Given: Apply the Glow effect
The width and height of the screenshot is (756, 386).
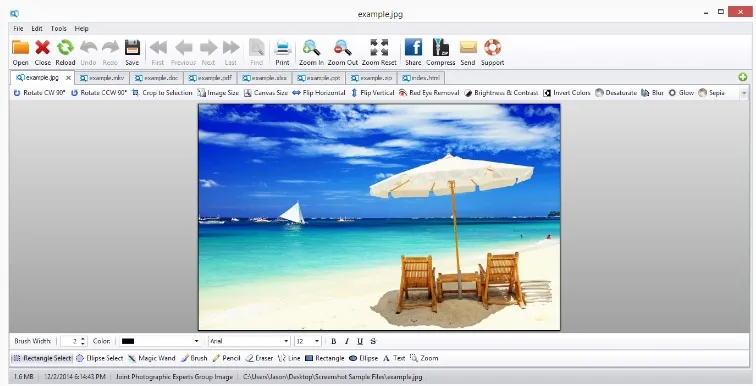Looking at the screenshot, I should coord(681,93).
